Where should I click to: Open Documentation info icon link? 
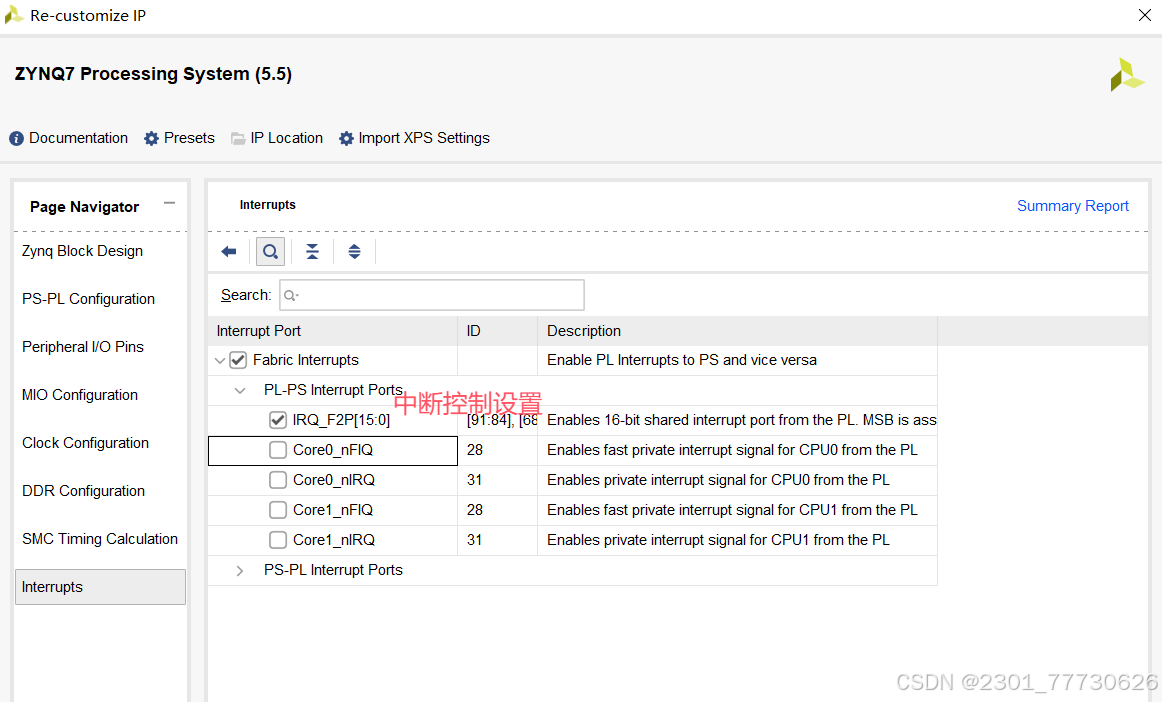16,139
